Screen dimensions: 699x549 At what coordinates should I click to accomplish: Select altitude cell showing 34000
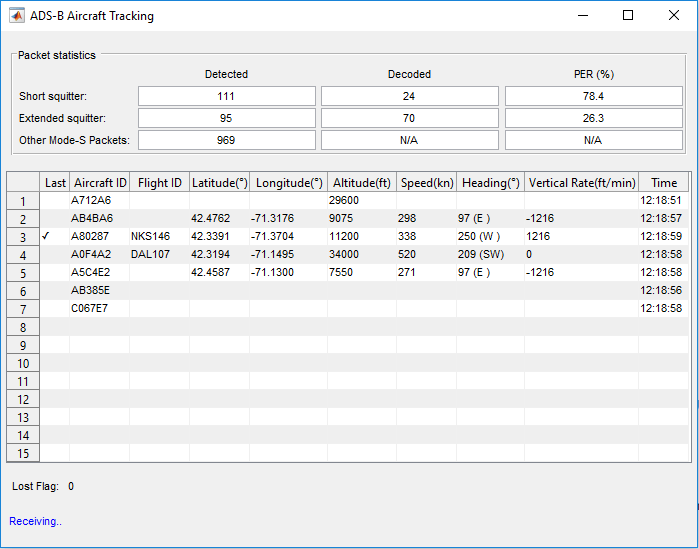[362, 254]
